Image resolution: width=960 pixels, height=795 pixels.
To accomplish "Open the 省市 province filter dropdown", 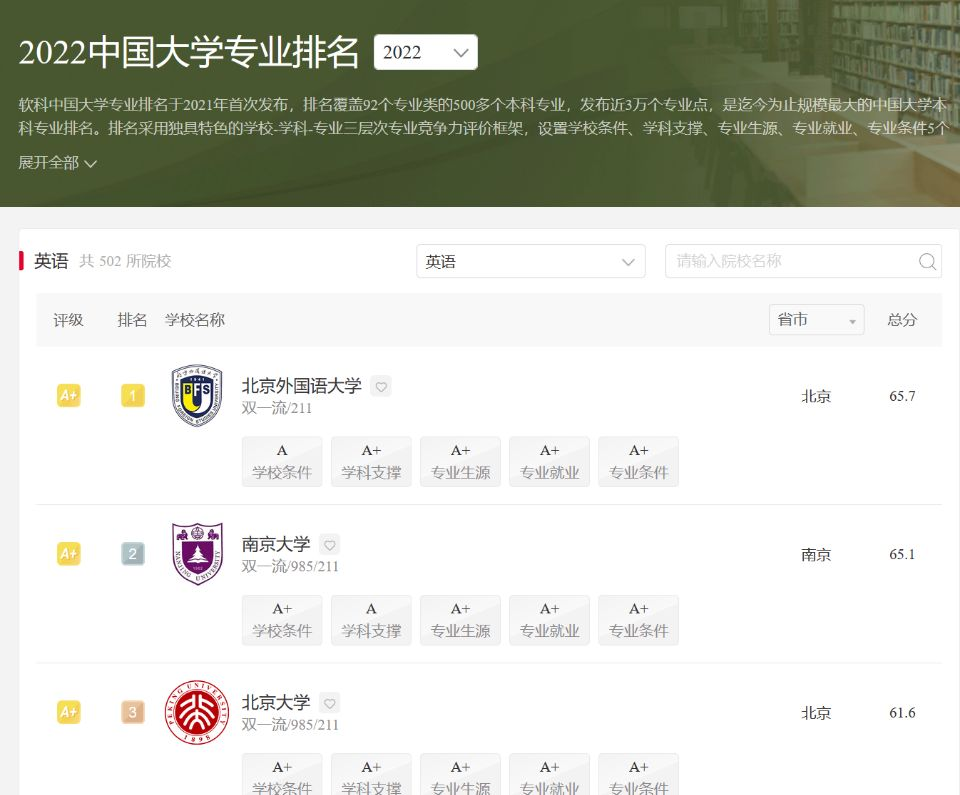I will pyautogui.click(x=816, y=320).
